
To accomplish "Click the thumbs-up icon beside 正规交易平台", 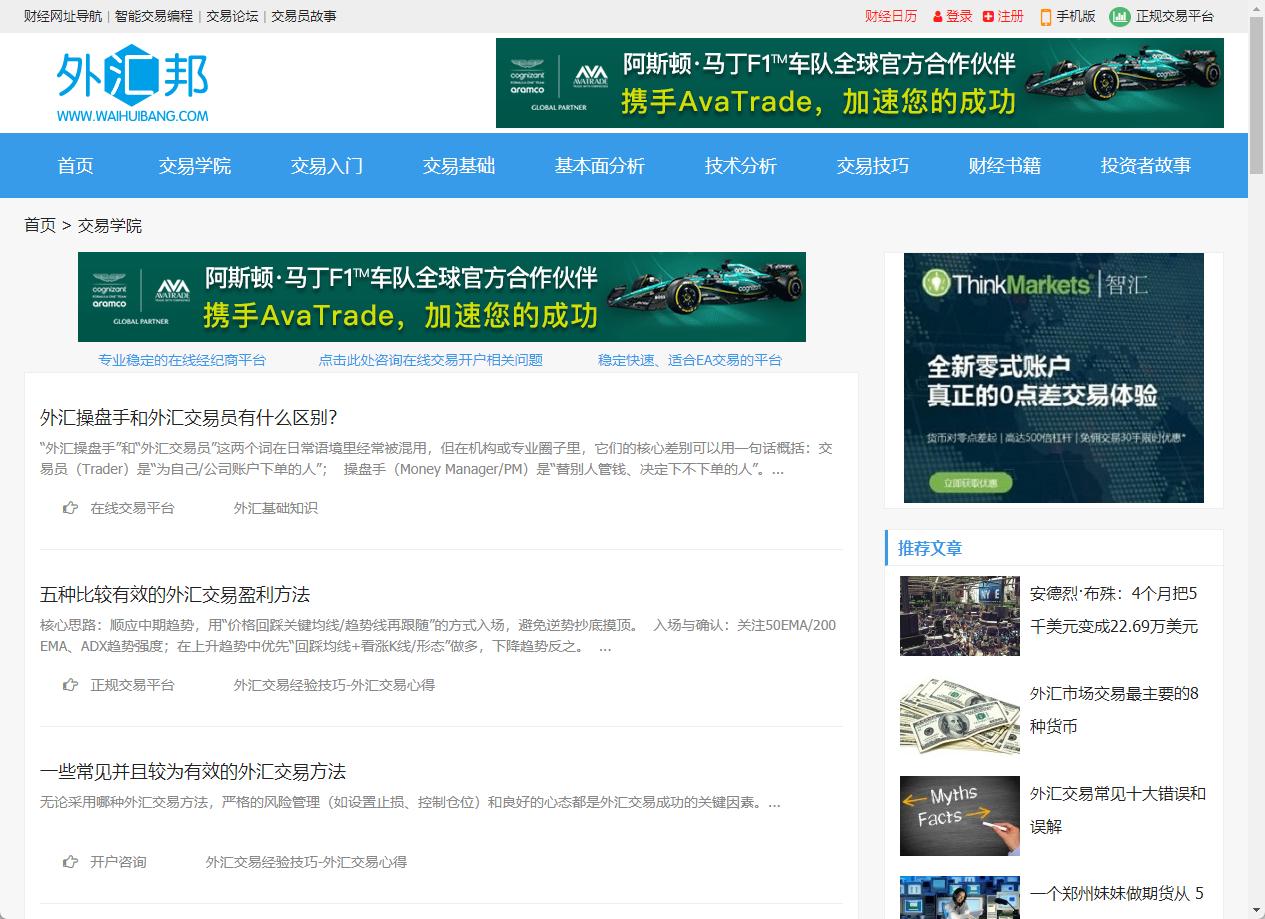I will pyautogui.click(x=70, y=684).
